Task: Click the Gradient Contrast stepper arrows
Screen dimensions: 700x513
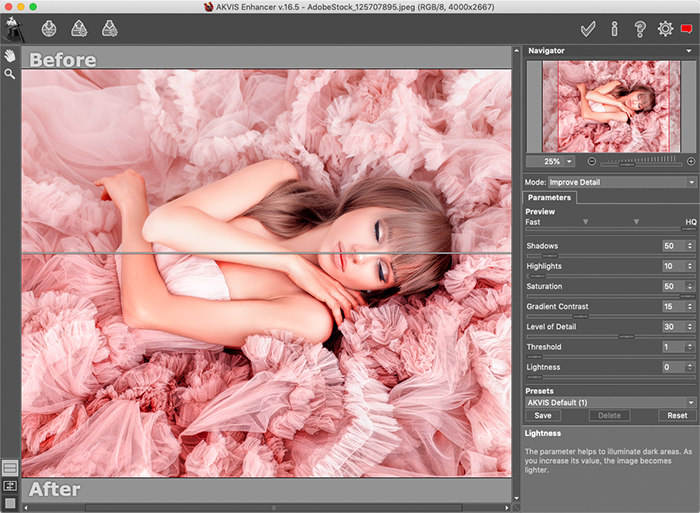Action: 690,306
